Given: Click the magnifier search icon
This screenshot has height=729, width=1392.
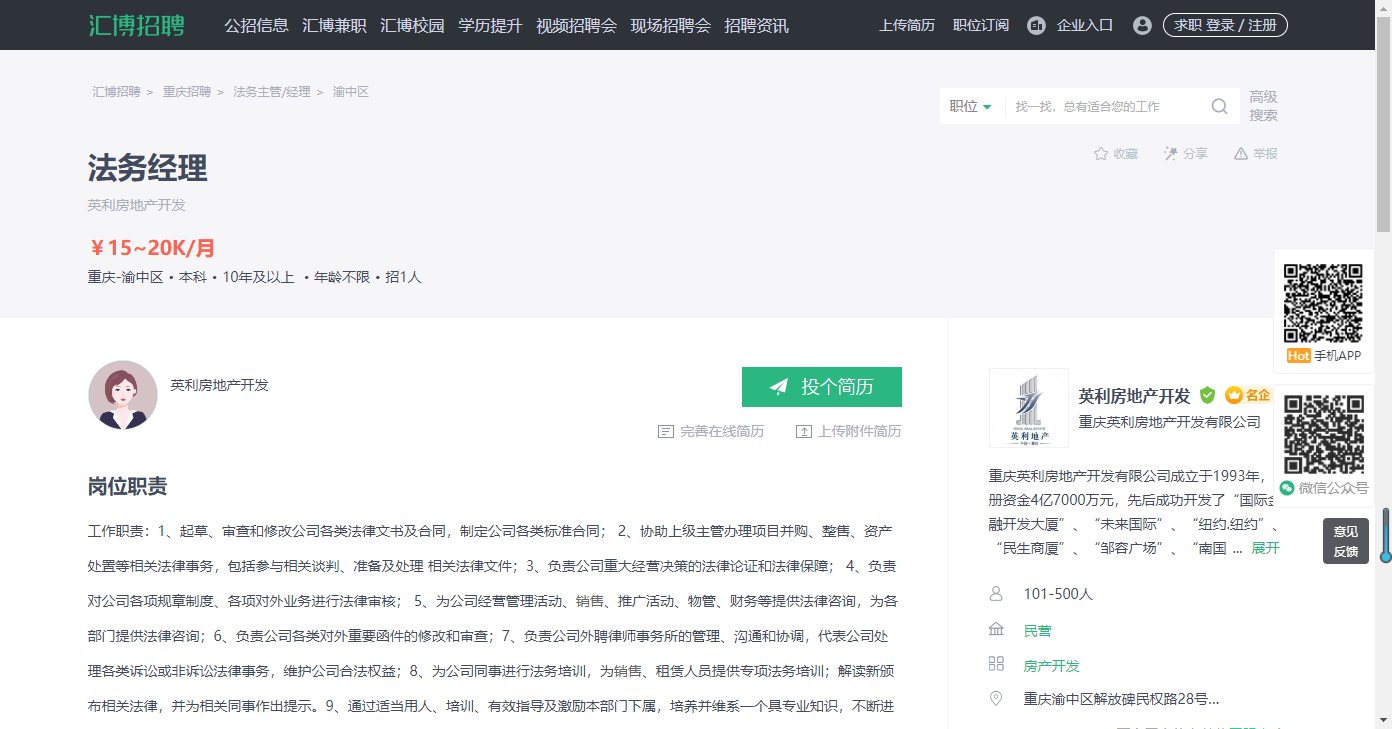Looking at the screenshot, I should point(1220,106).
